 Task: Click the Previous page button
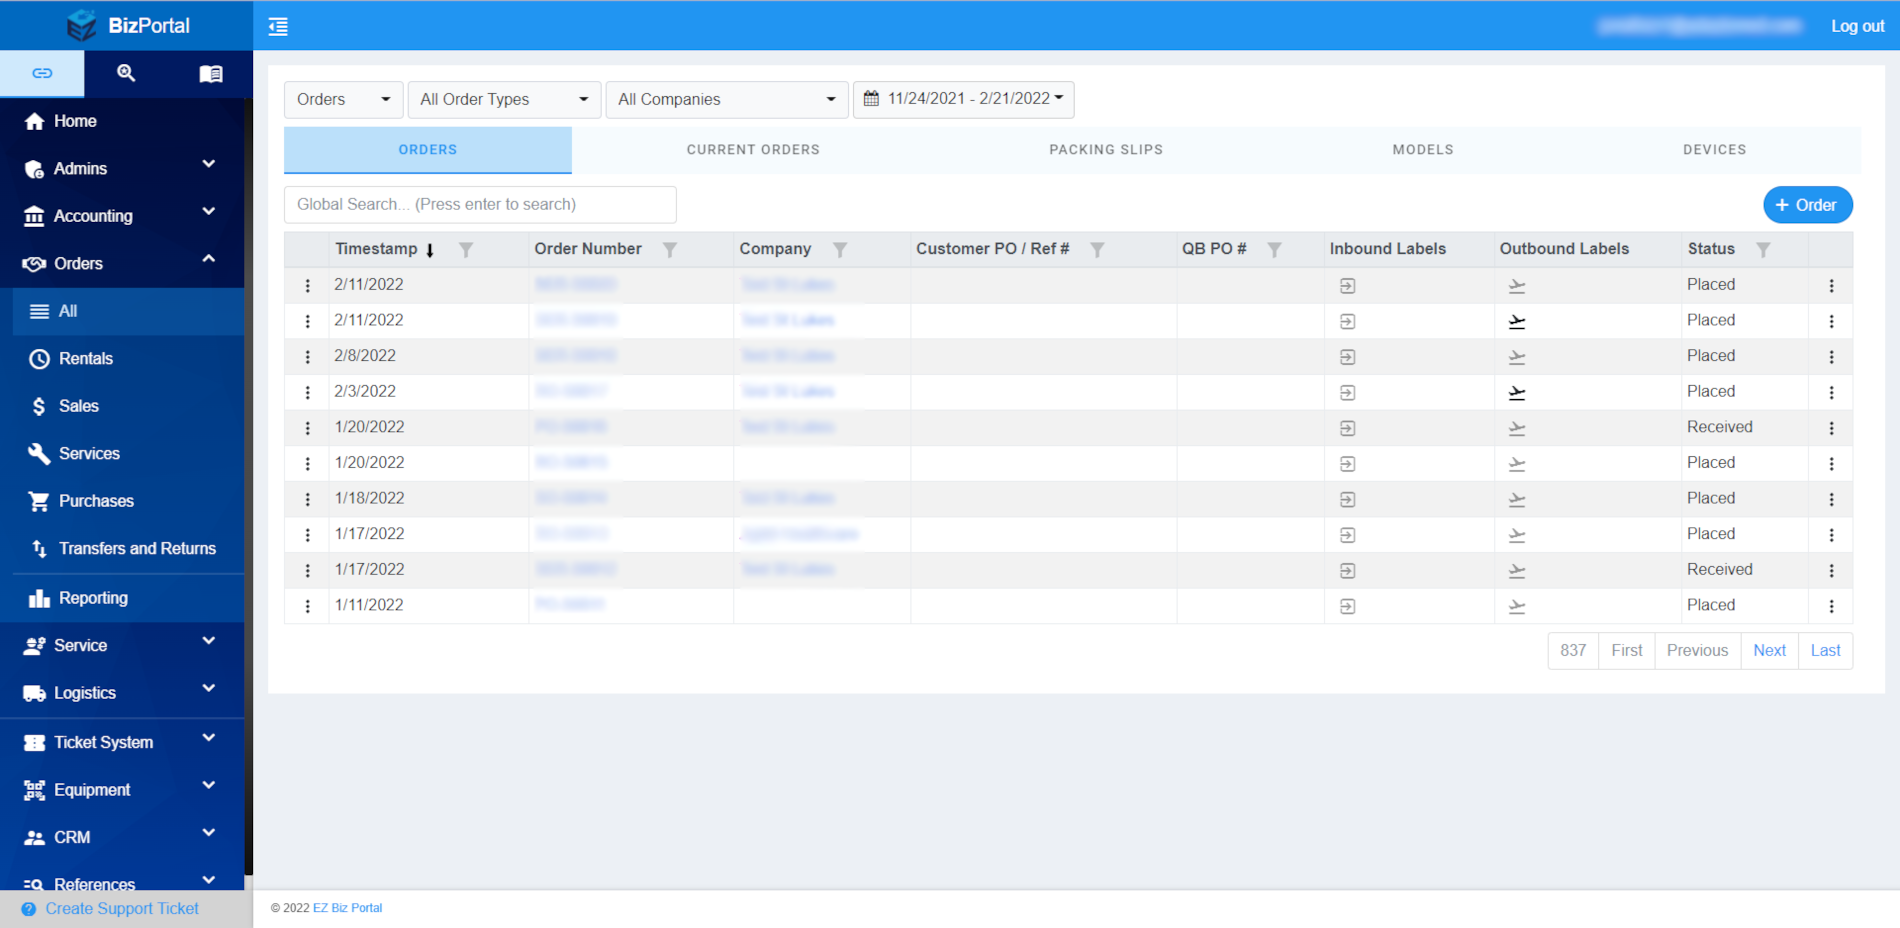1697,650
